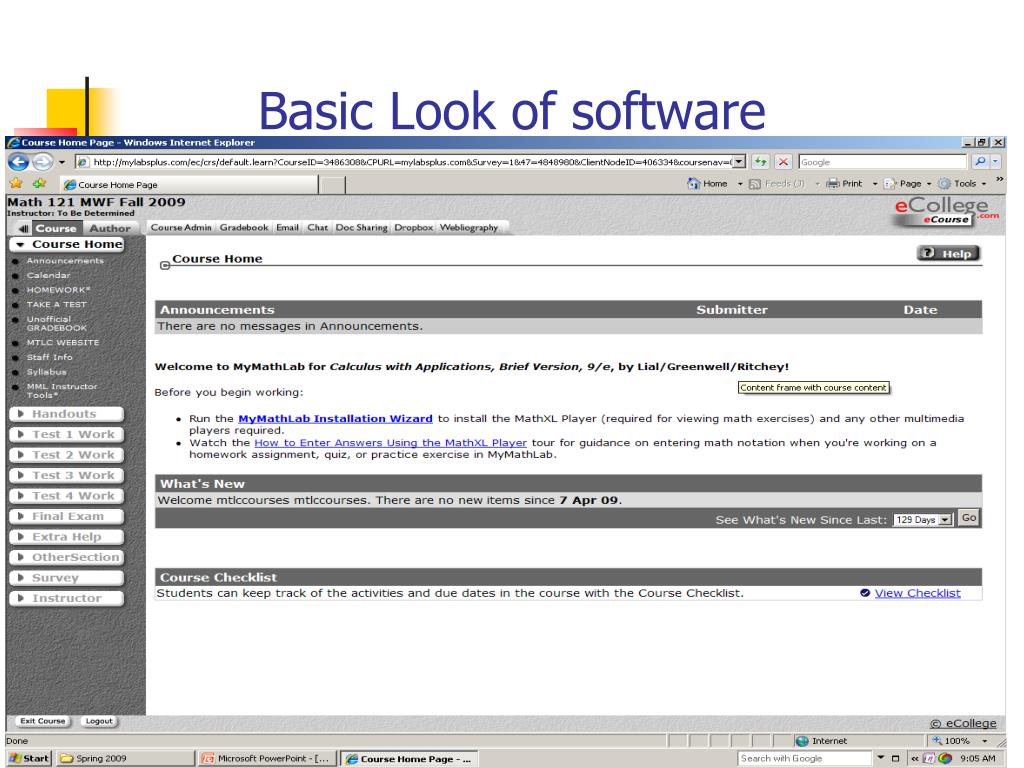1024x768 pixels.
Task: Expand the OtherSection unit
Action: 67,557
